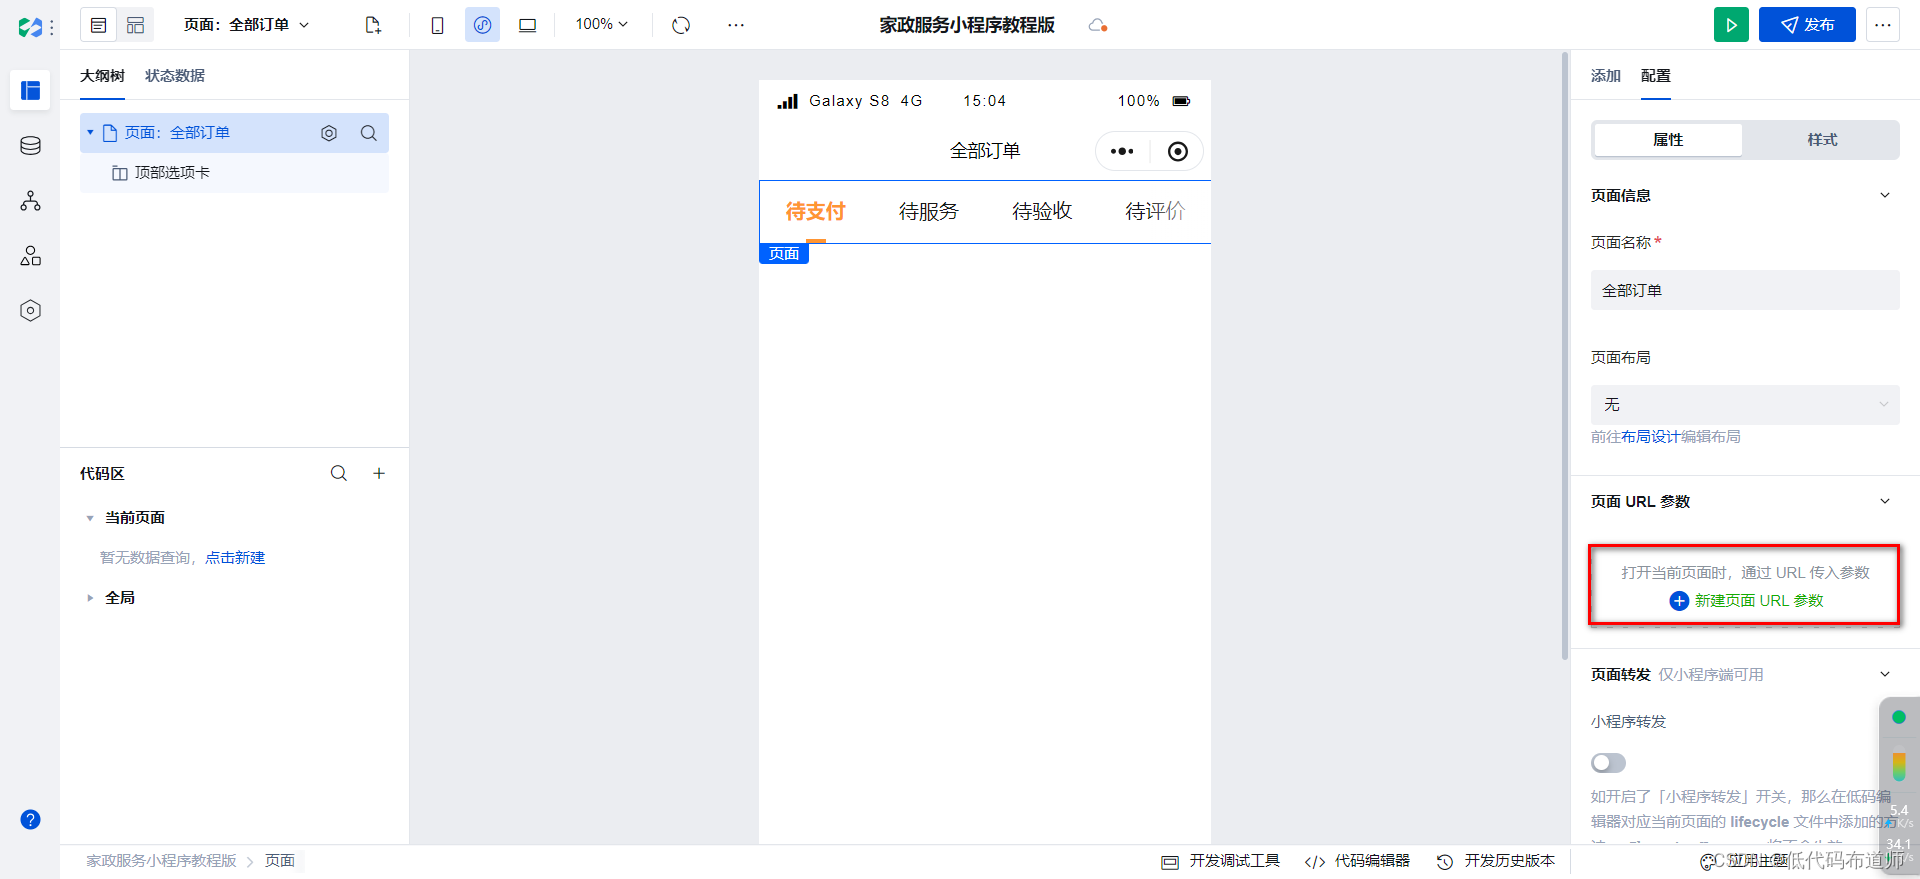Click the blue 页面 label tag on canvas
Screen dimensions: 1920x879
tap(784, 254)
